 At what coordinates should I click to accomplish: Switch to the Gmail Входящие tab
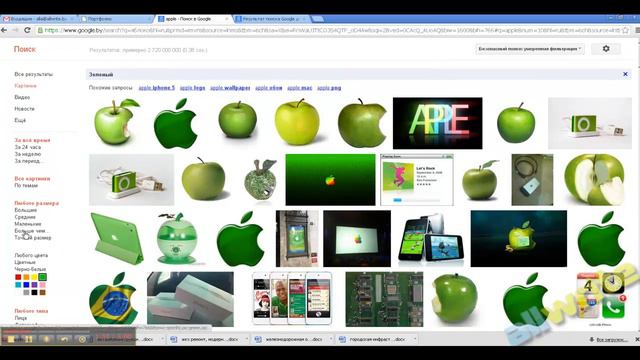(38, 19)
